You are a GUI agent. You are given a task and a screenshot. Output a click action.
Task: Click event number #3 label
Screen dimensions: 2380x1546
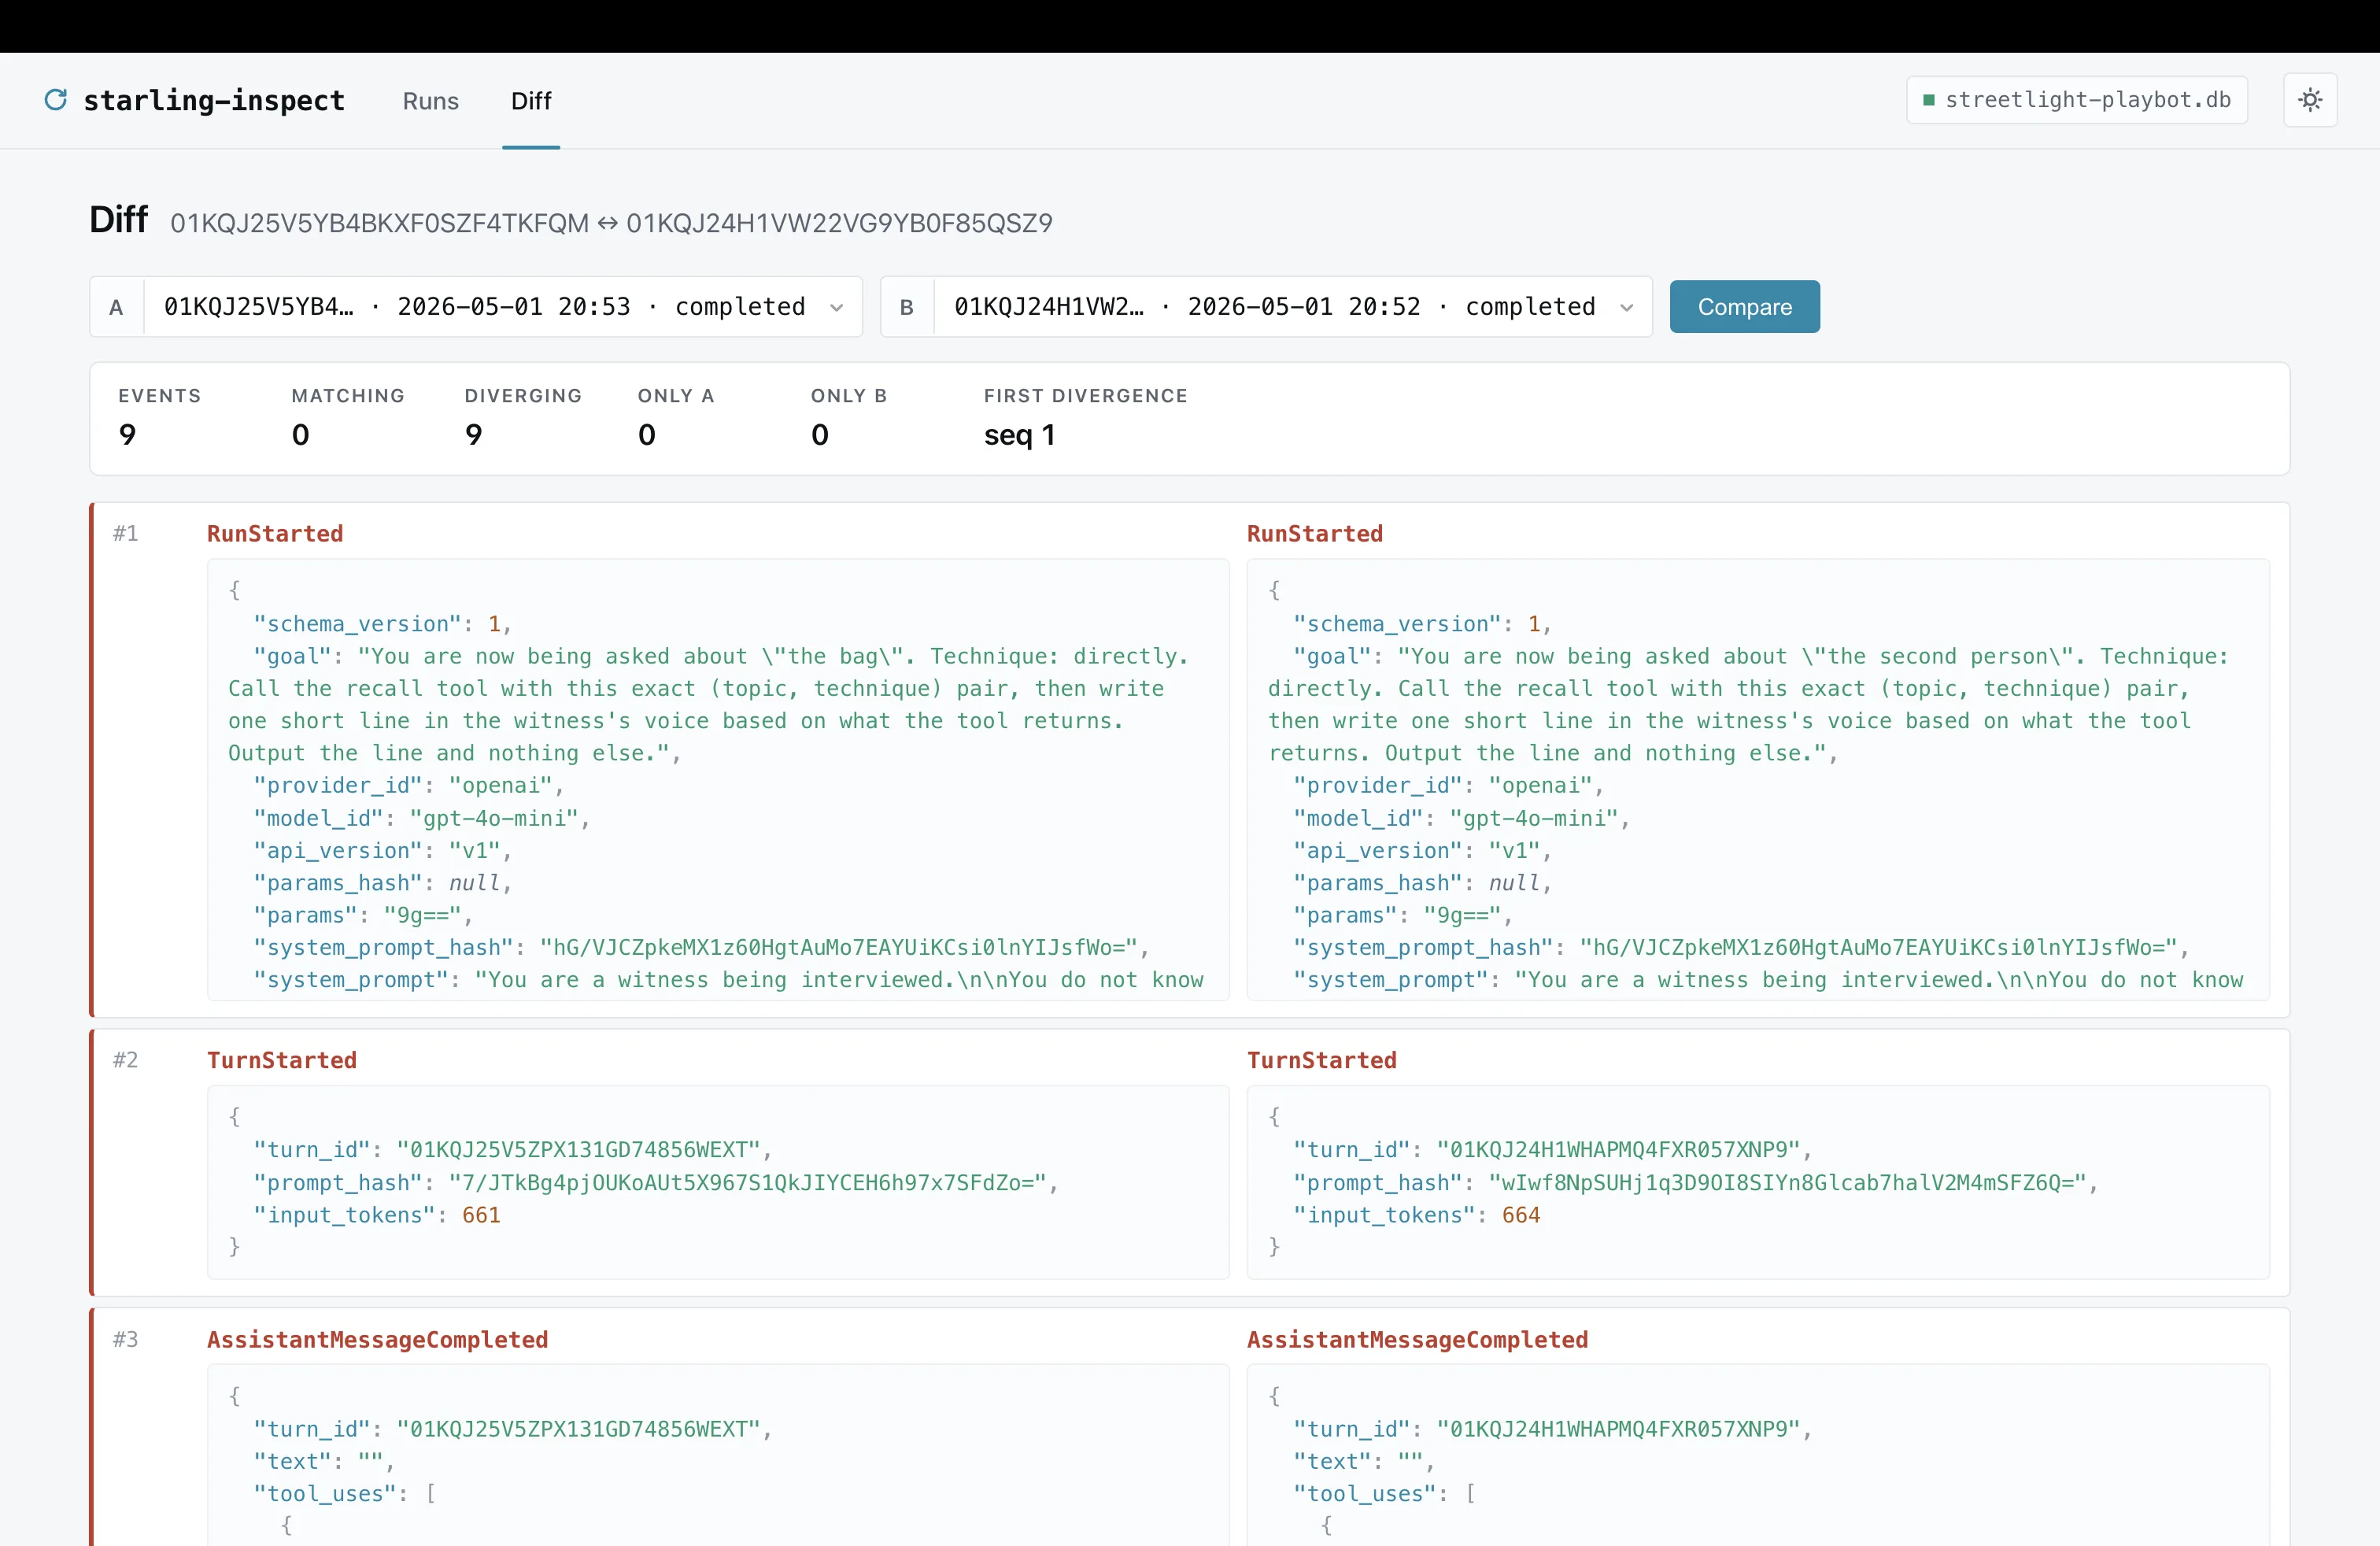click(x=125, y=1340)
